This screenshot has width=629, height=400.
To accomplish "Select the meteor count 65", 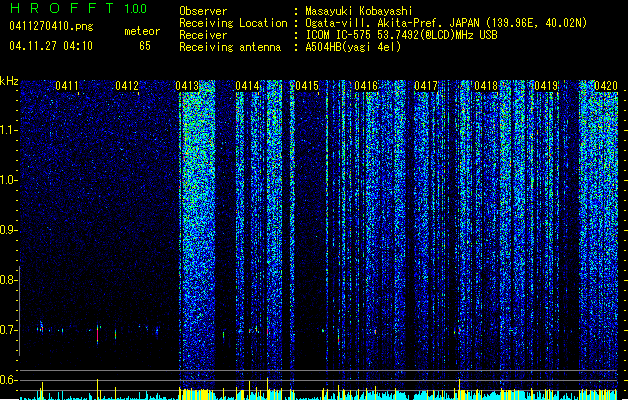I will (x=145, y=46).
